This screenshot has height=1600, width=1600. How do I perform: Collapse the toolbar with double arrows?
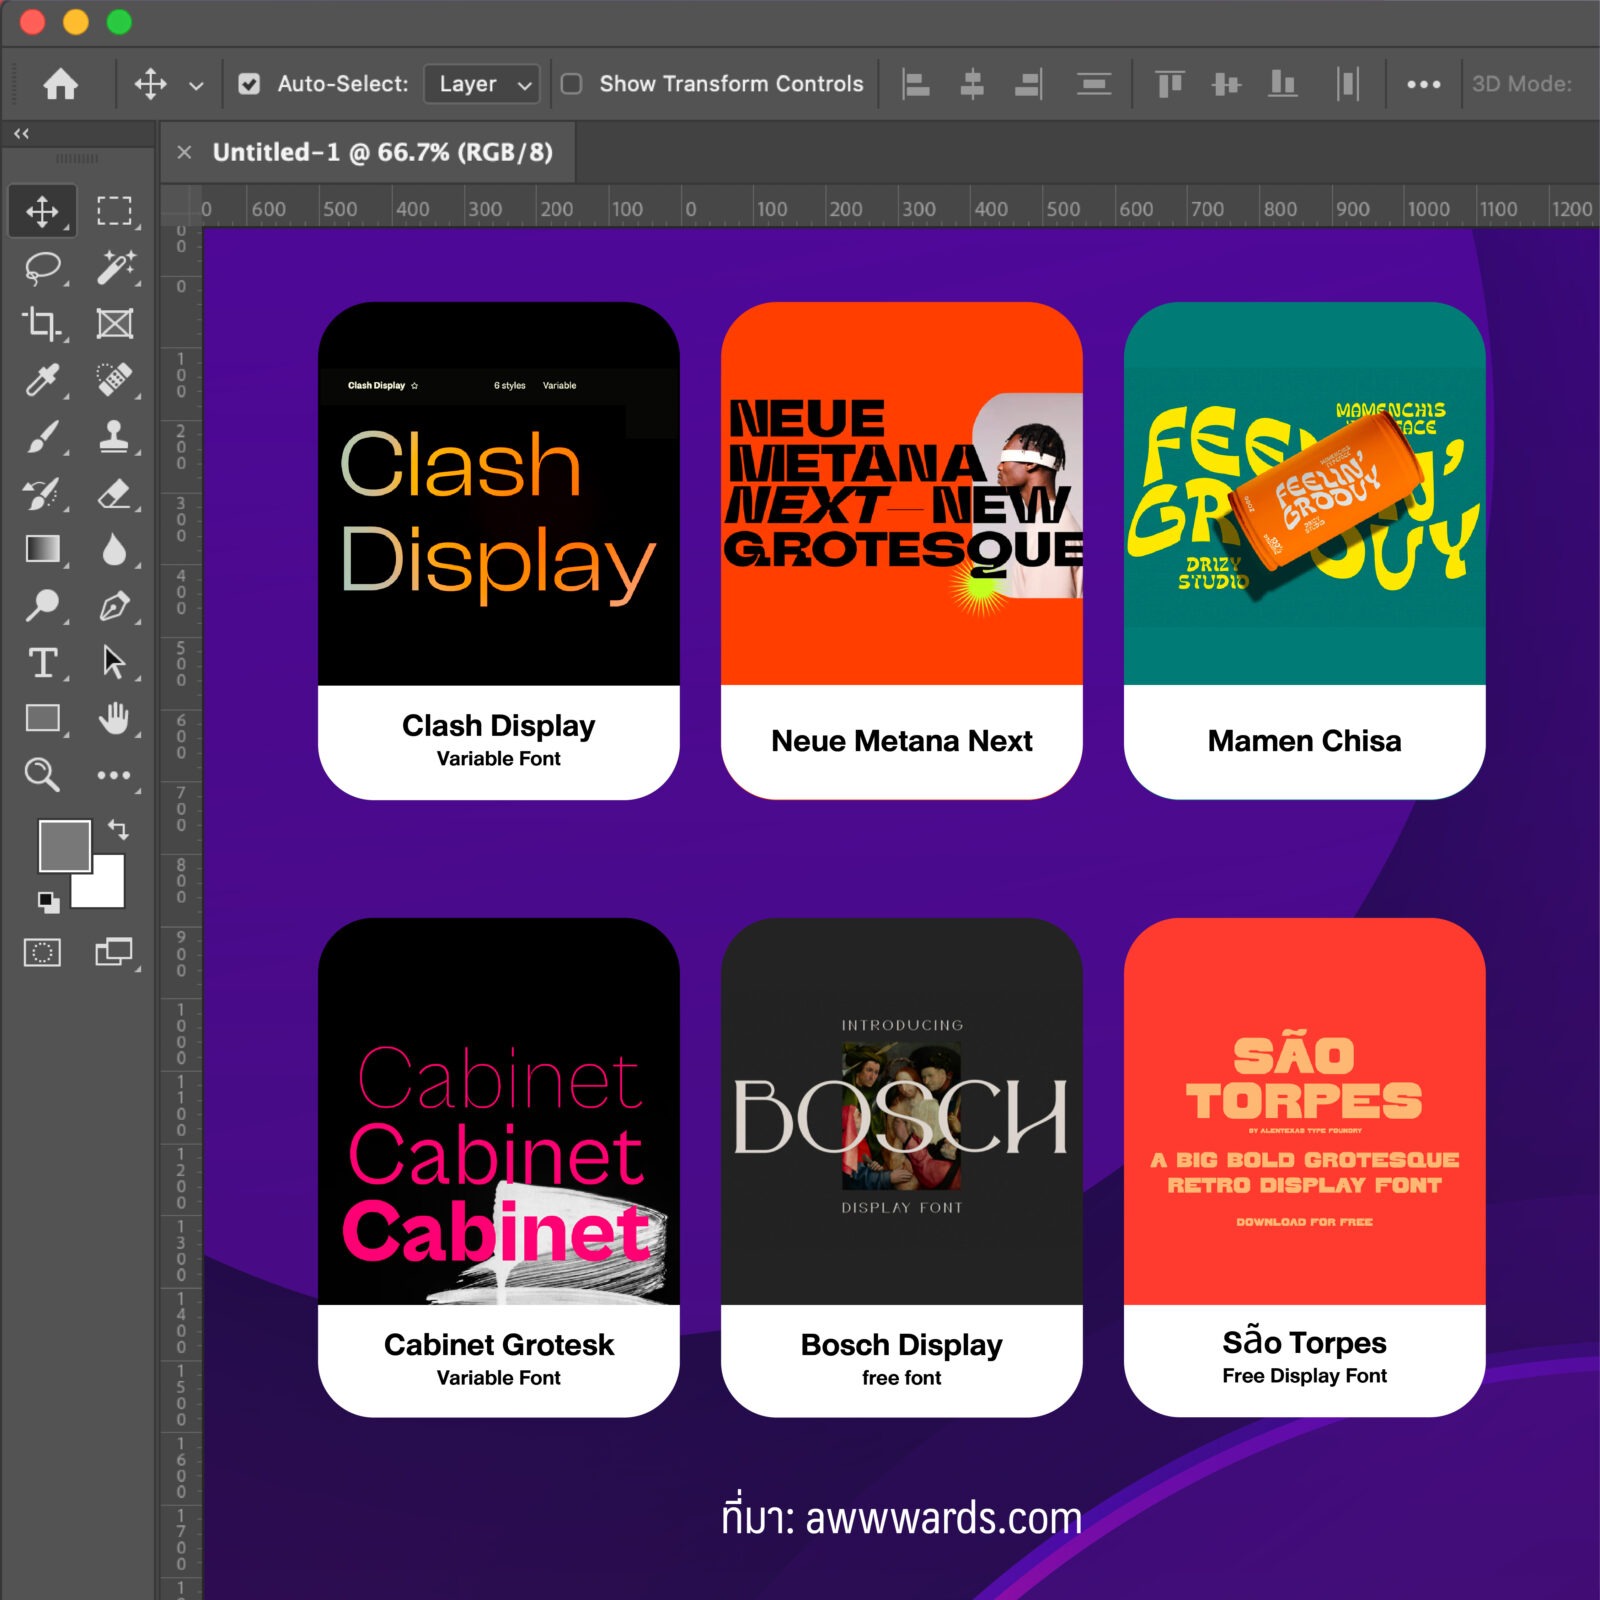[21, 133]
